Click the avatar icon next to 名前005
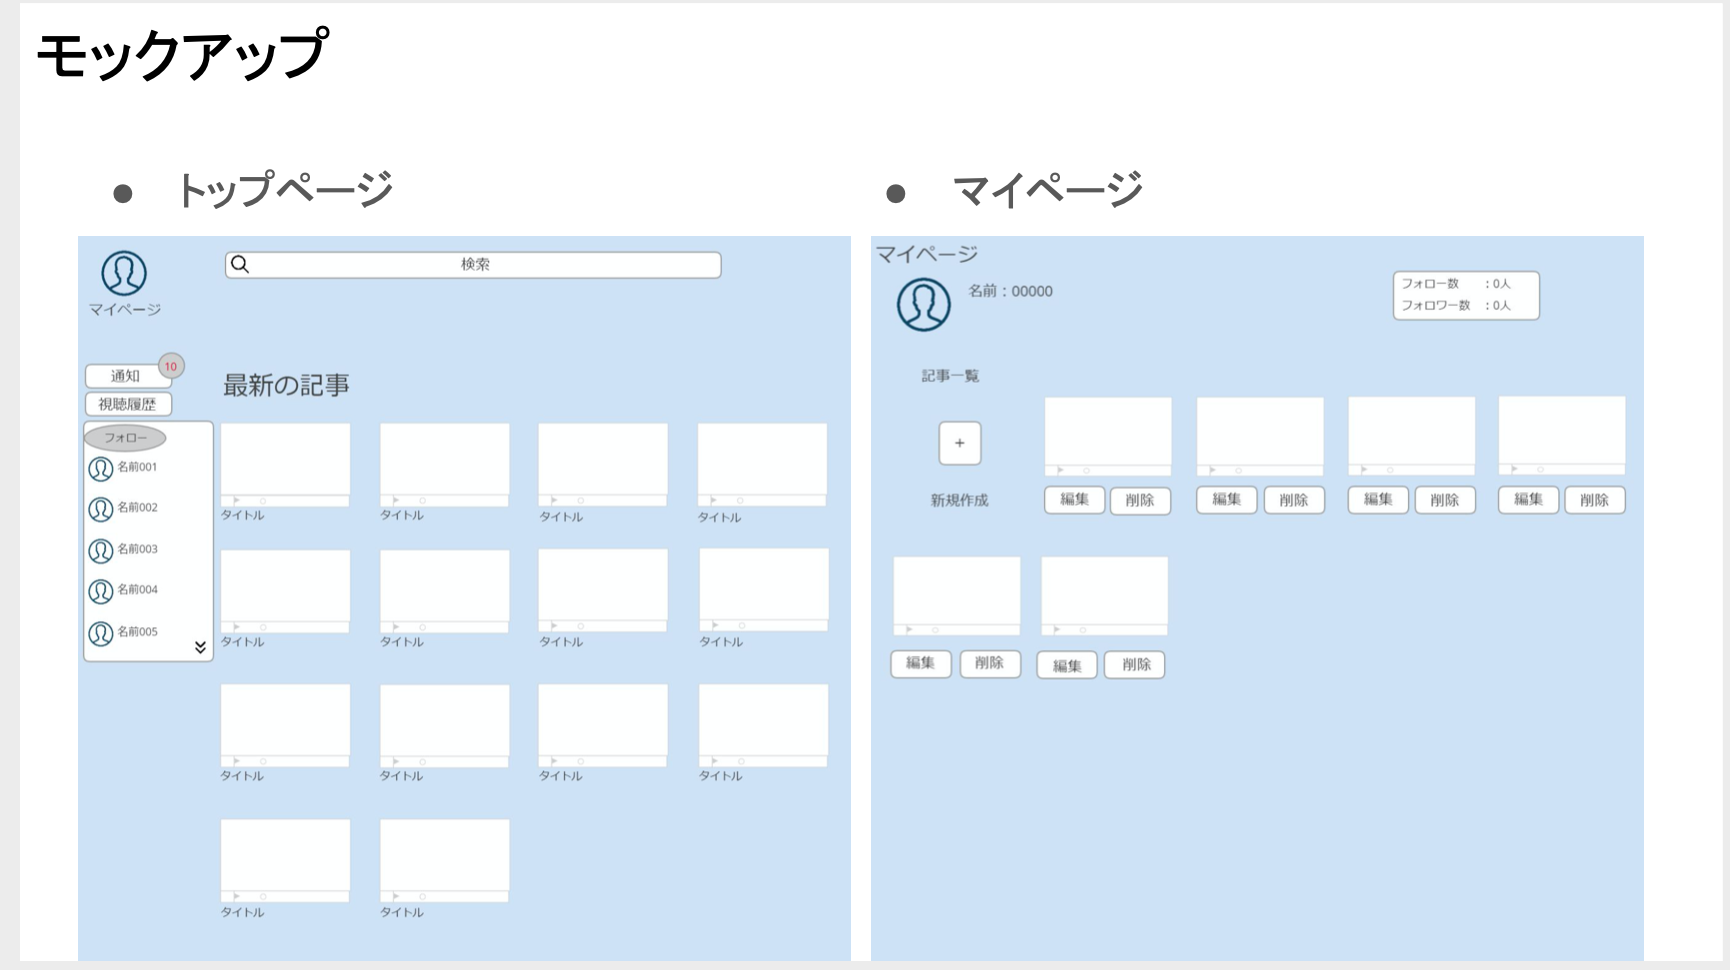 (x=101, y=633)
